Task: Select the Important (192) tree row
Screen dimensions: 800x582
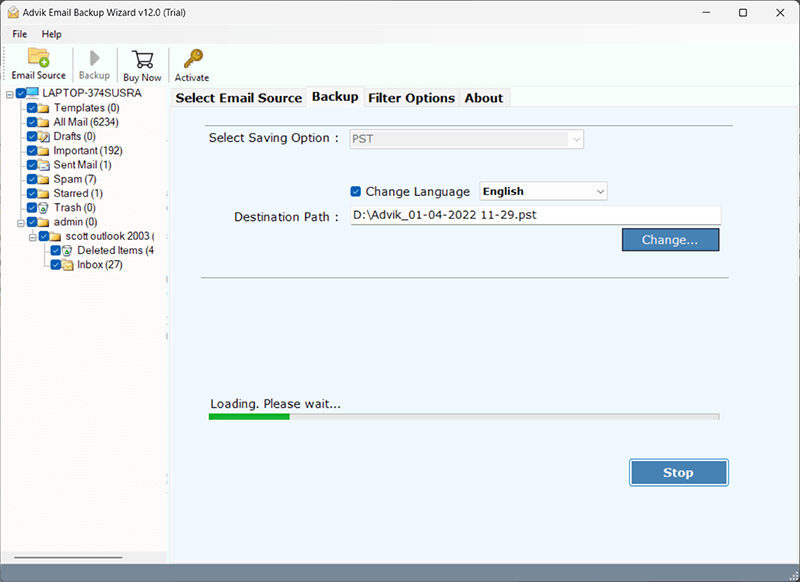Action: point(88,150)
